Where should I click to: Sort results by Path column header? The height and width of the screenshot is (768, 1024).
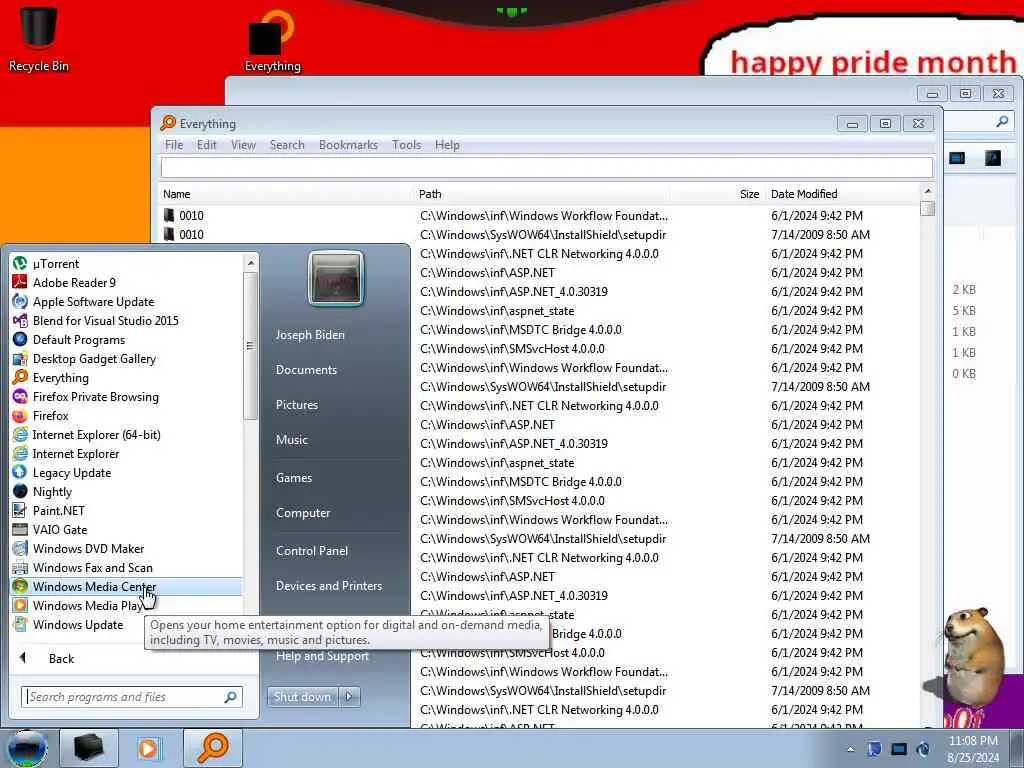click(x=542, y=194)
